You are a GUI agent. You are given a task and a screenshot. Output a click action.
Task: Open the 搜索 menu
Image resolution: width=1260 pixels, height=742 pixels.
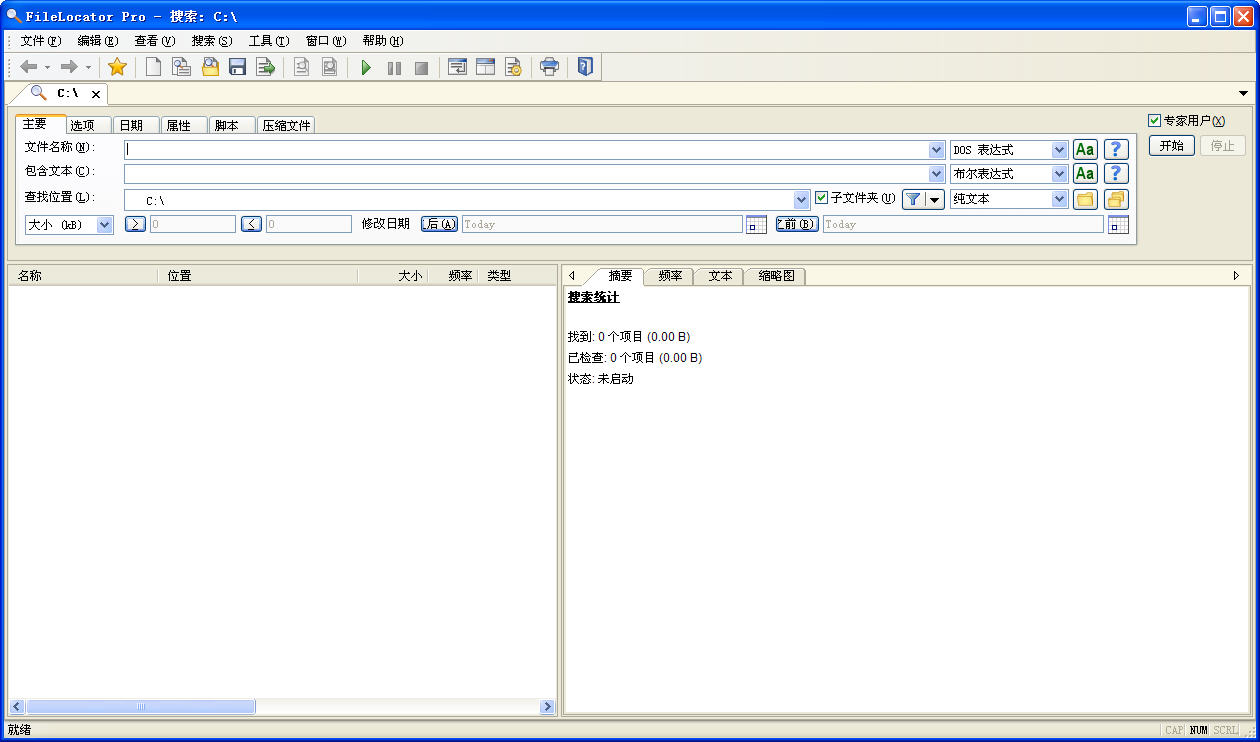pos(211,41)
